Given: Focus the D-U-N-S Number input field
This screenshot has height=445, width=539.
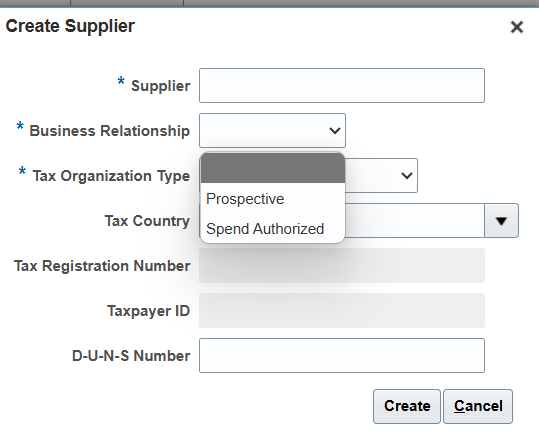Looking at the screenshot, I should (x=342, y=356).
